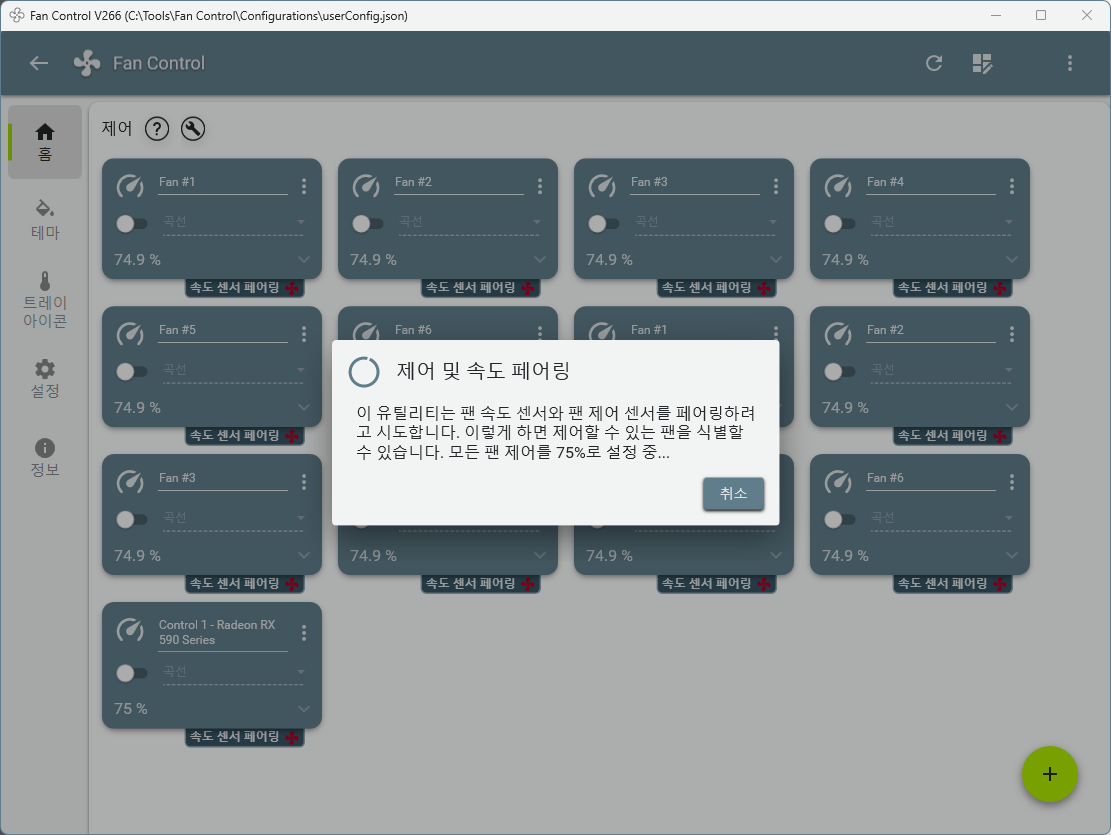This screenshot has height=835, width=1111.
Task: Expand chevron on Fan #3 card above Radeon card
Action: (304, 556)
